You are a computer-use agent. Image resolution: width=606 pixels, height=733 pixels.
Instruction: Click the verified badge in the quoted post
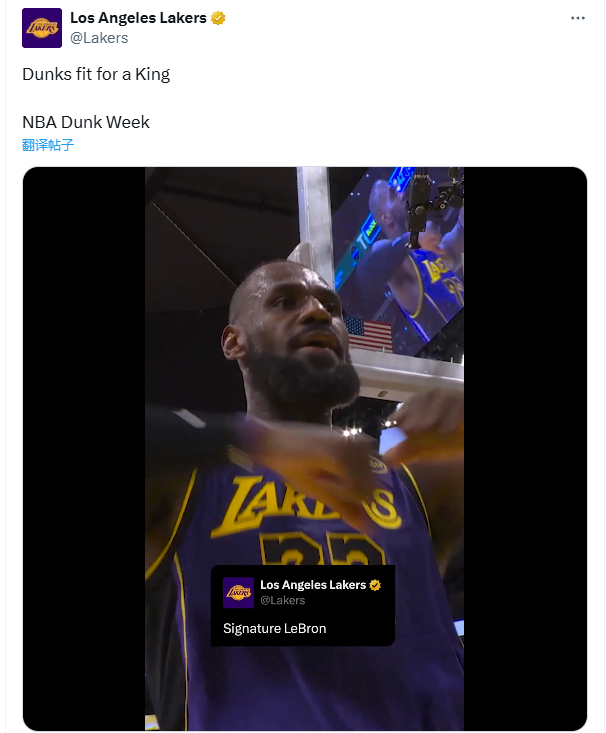point(376,585)
